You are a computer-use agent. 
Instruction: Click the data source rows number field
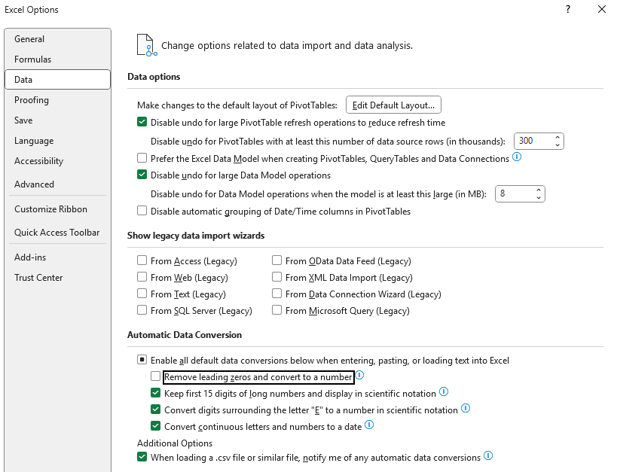point(532,141)
